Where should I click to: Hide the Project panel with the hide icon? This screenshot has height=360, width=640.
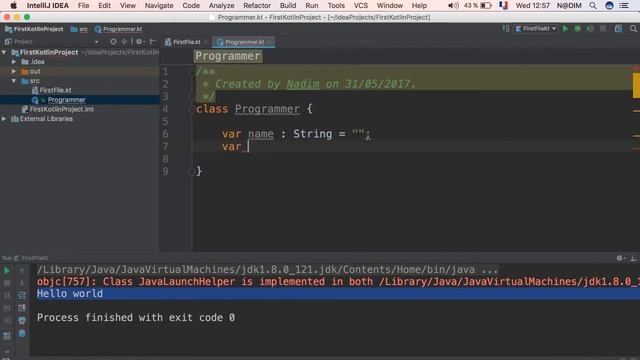pyautogui.click(x=152, y=42)
